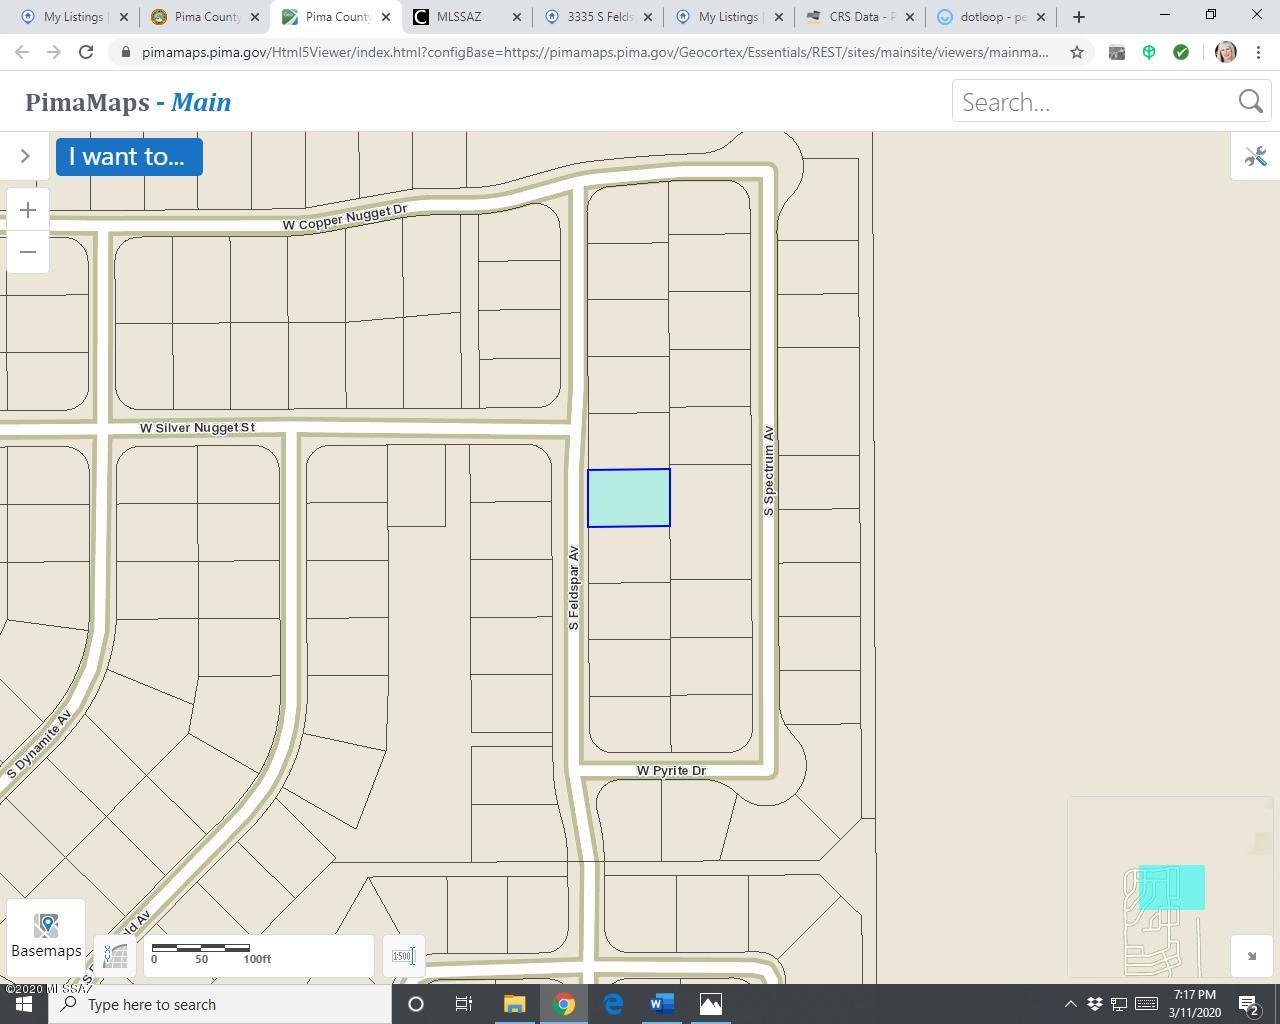Image resolution: width=1280 pixels, height=1024 pixels.
Task: Click the S Spectrum Av street label
Action: pos(768,471)
